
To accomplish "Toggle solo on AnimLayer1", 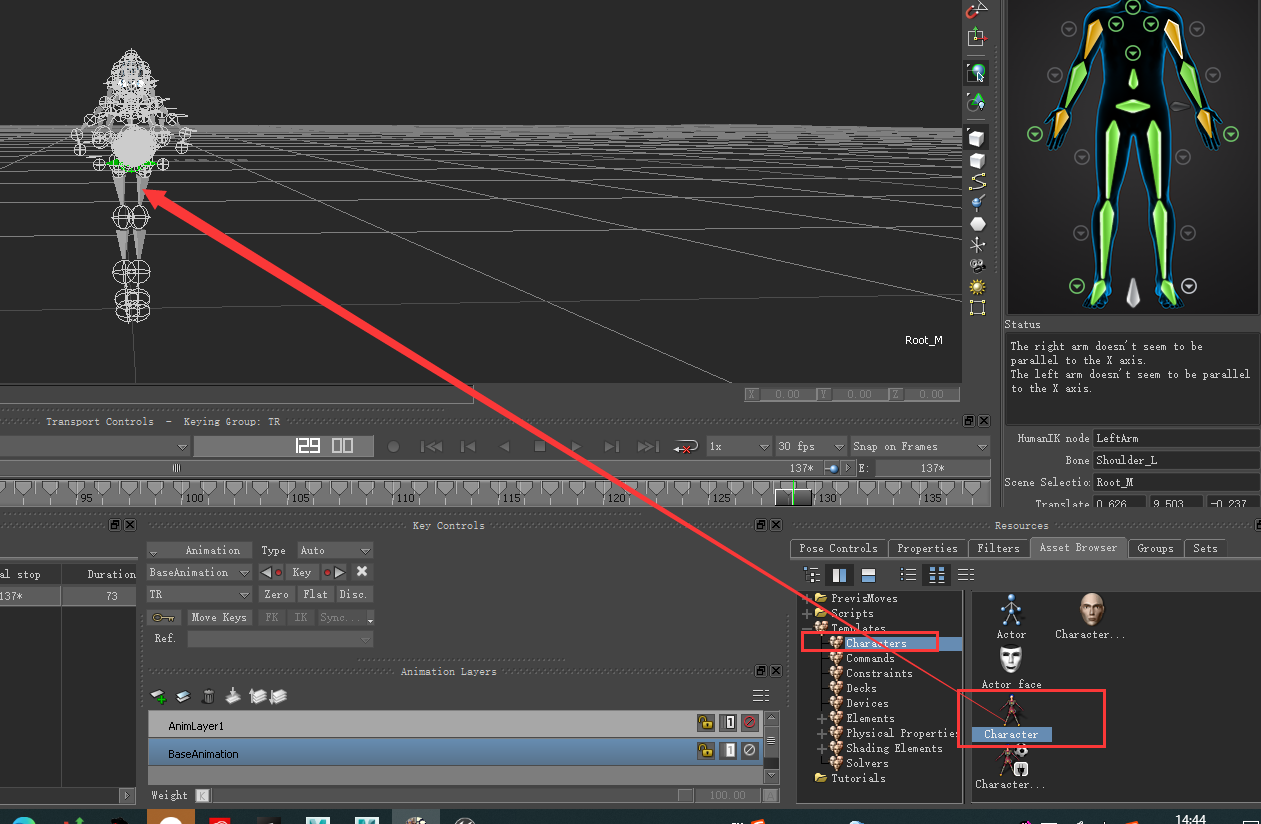I will (x=727, y=722).
